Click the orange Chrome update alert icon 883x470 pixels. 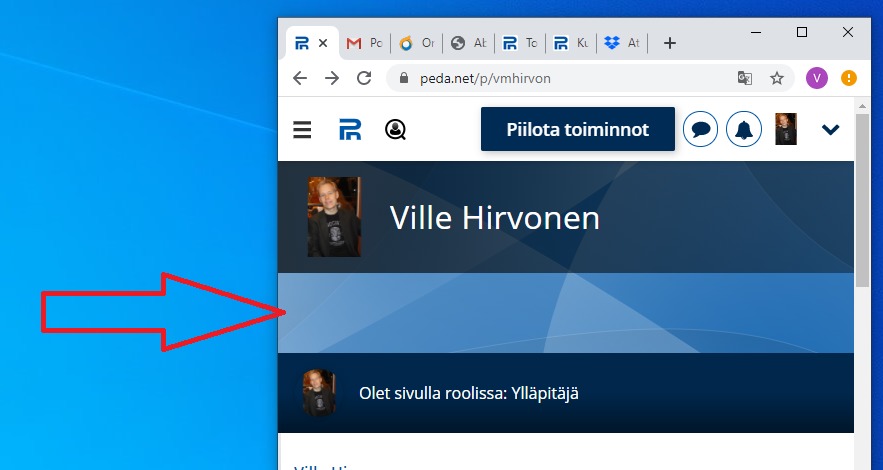849,78
